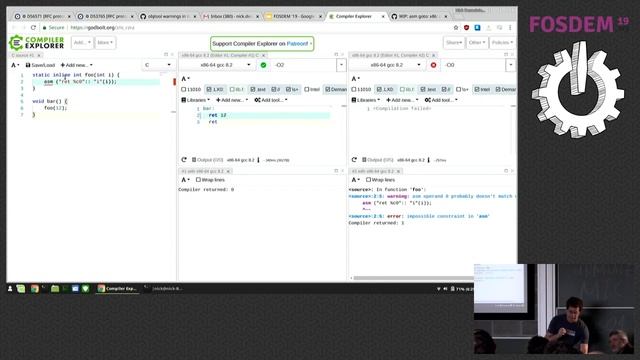Viewport: 640px width, 360px height.
Task: Click the red shield extension icon
Action: 467,27
